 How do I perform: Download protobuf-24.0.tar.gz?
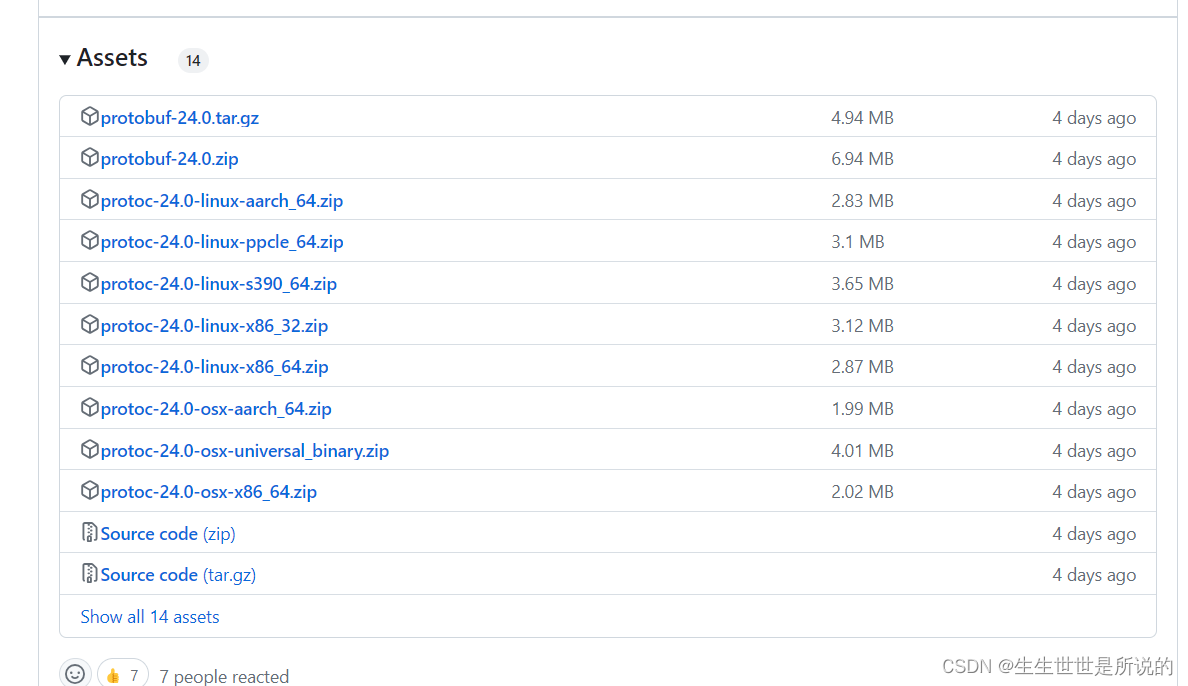pyautogui.click(x=180, y=118)
